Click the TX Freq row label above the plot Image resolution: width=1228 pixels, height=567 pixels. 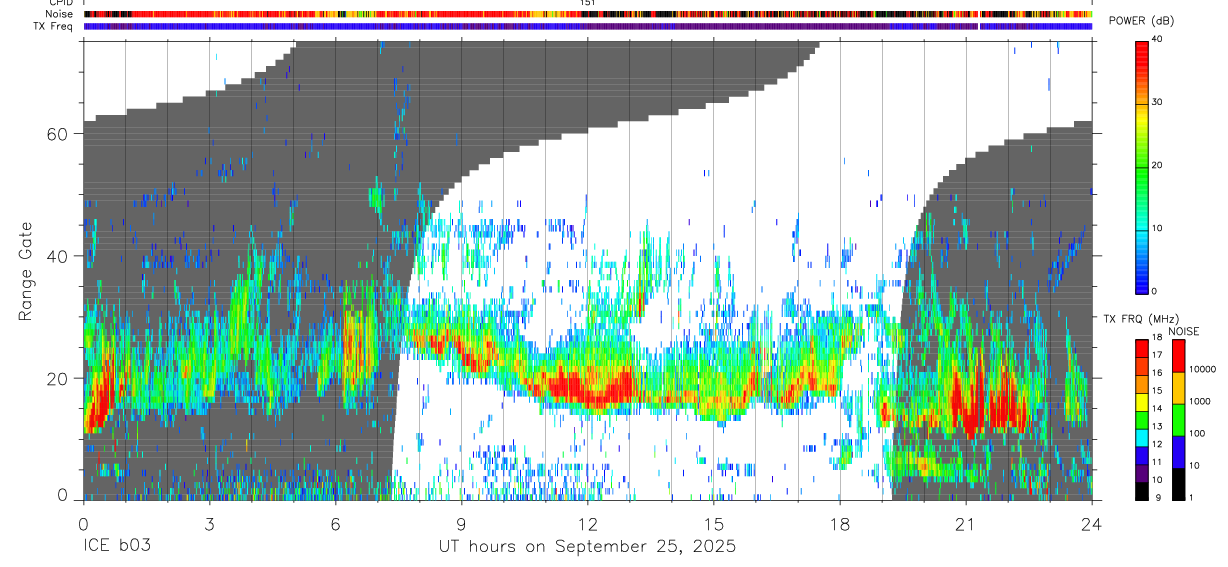[x=53, y=26]
